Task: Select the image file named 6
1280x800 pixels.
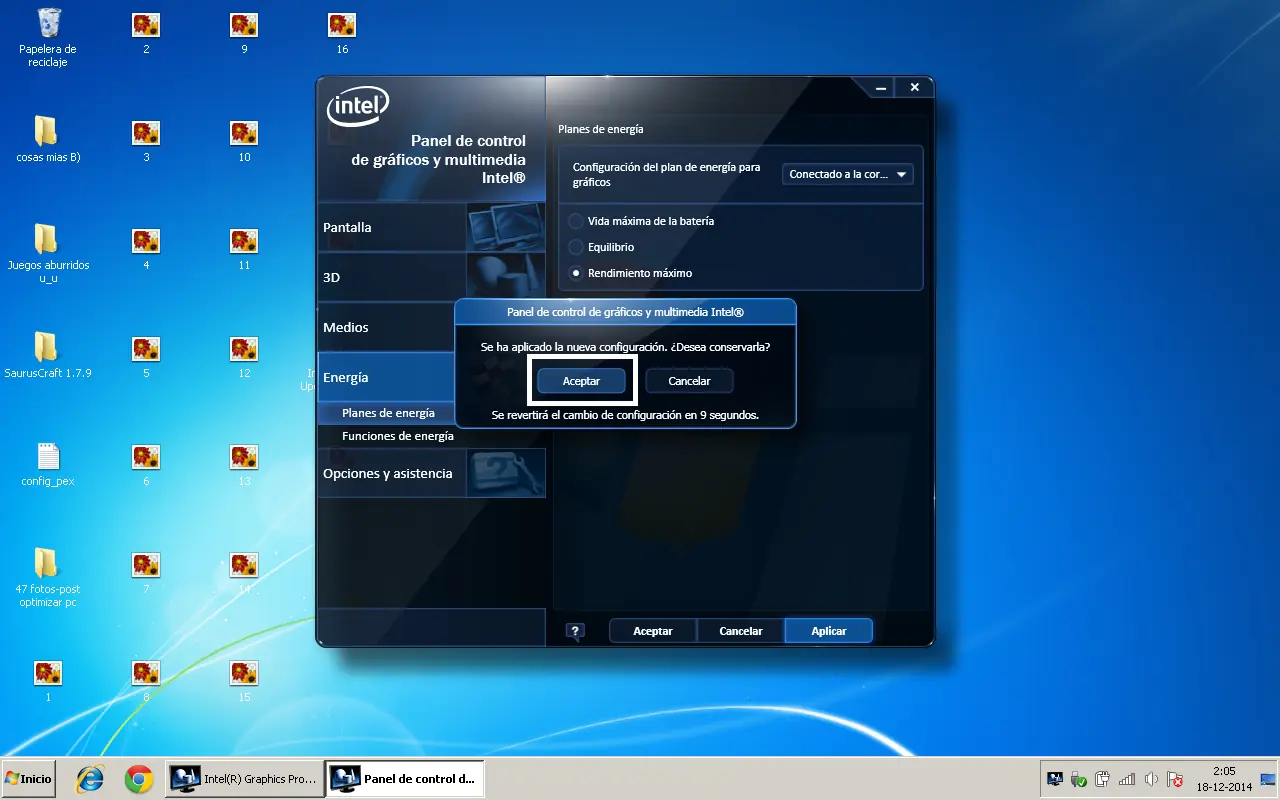Action: [146, 464]
